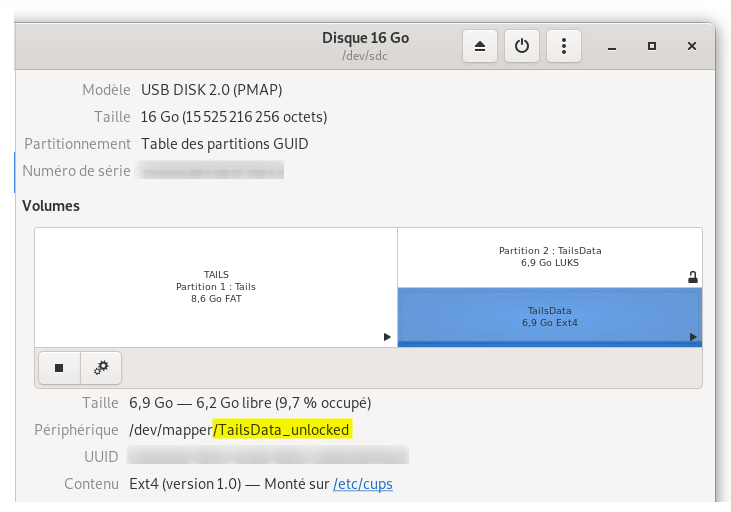
Task: Click the padlock icon on the LUKS partition
Action: coord(693,278)
